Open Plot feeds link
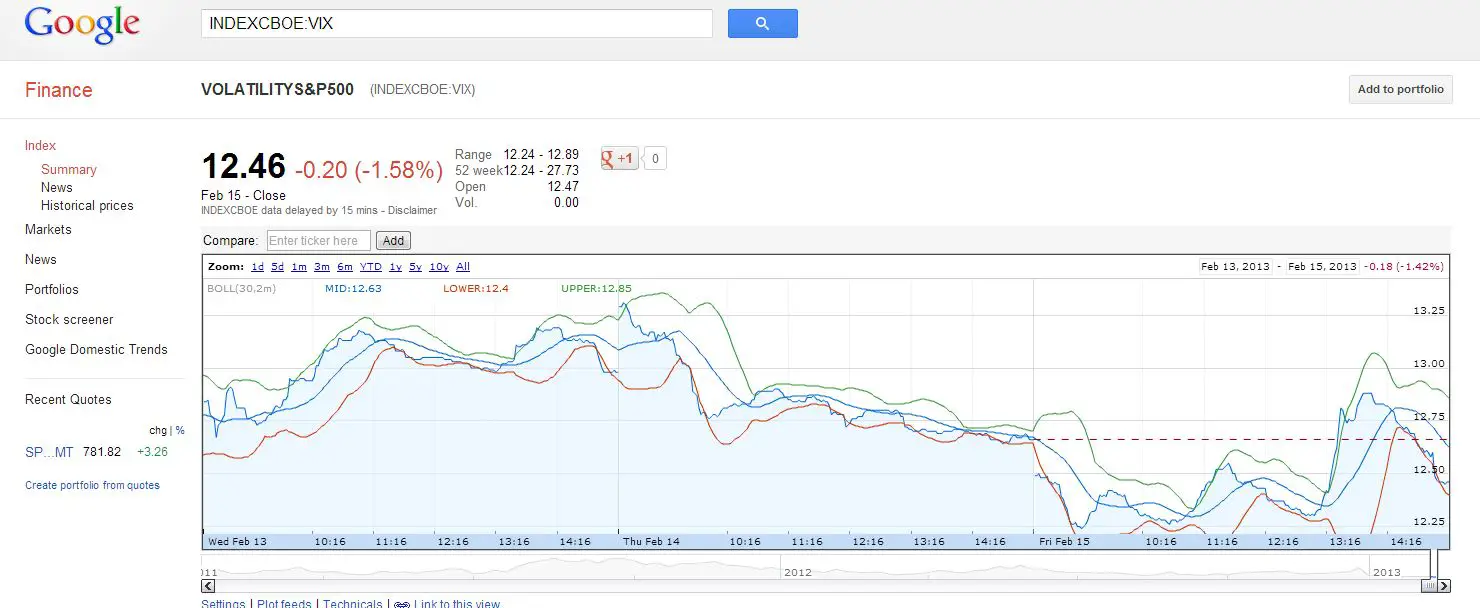The image size is (1480, 608). click(x=284, y=604)
